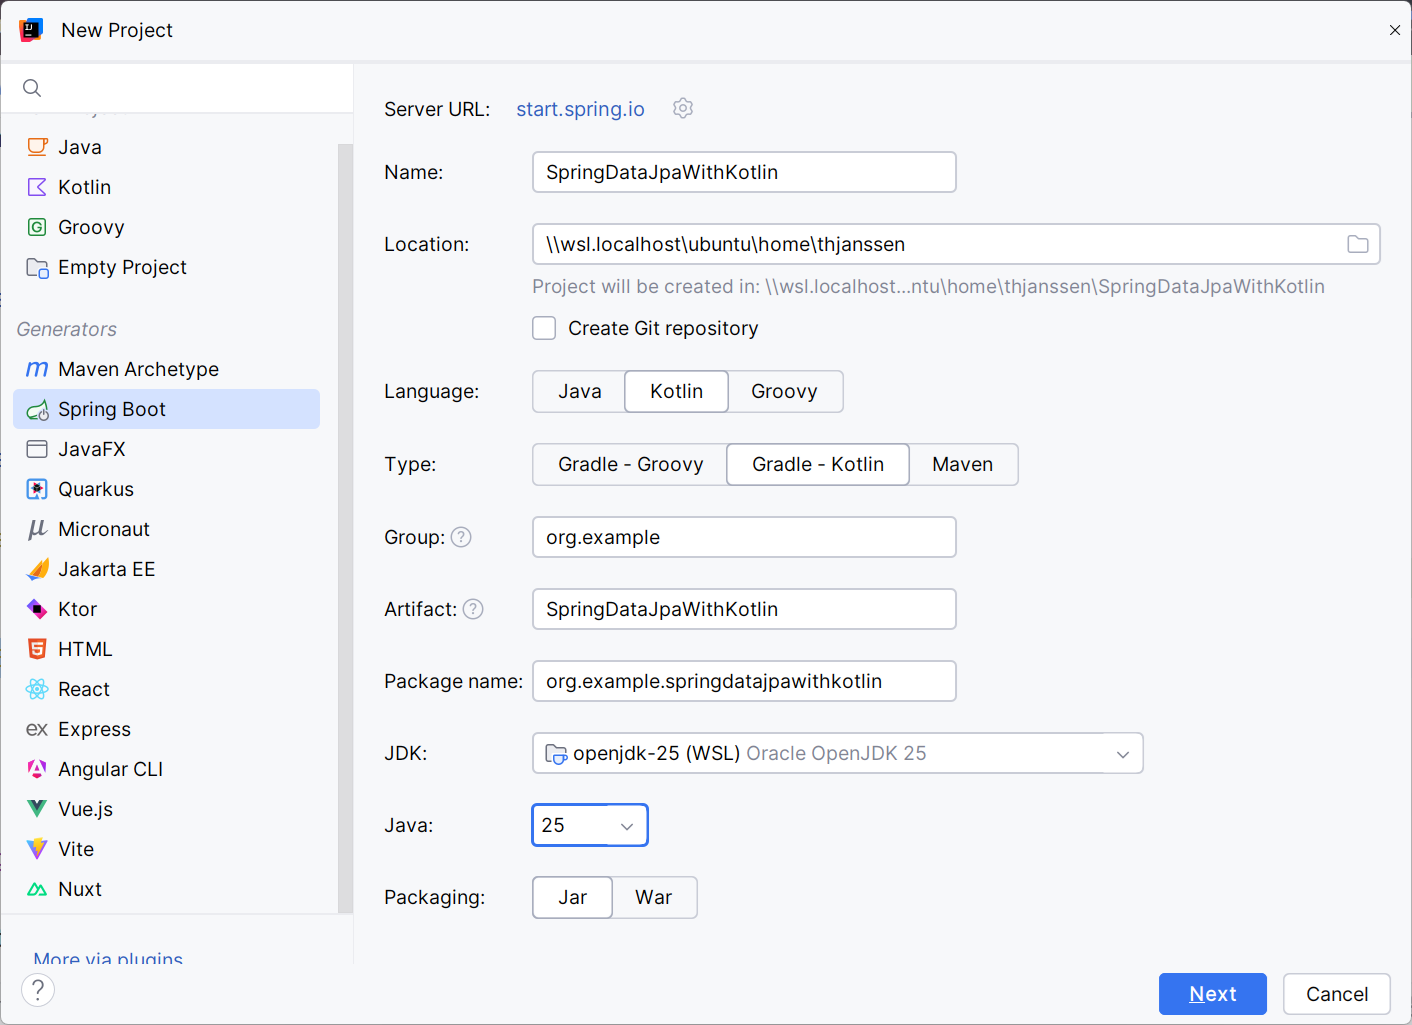Select the Ktor generator icon
Screen dimensions: 1412x1025
click(x=37, y=609)
